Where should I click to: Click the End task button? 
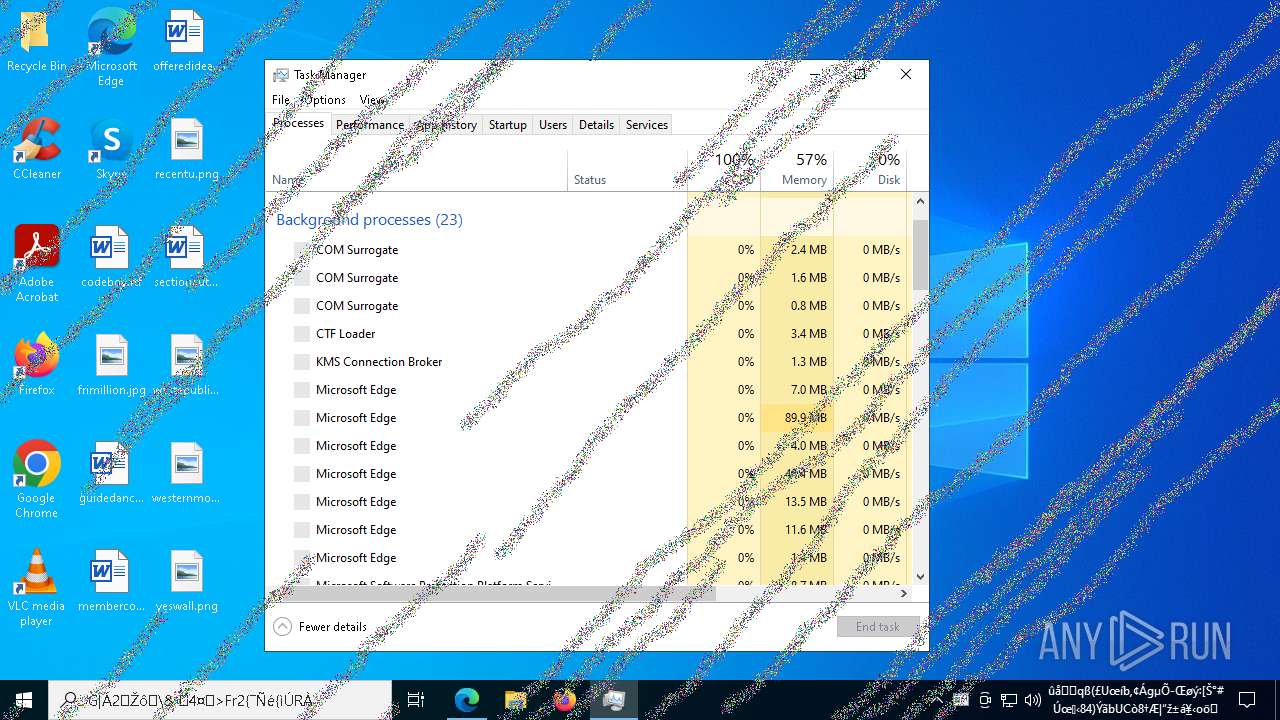[878, 627]
